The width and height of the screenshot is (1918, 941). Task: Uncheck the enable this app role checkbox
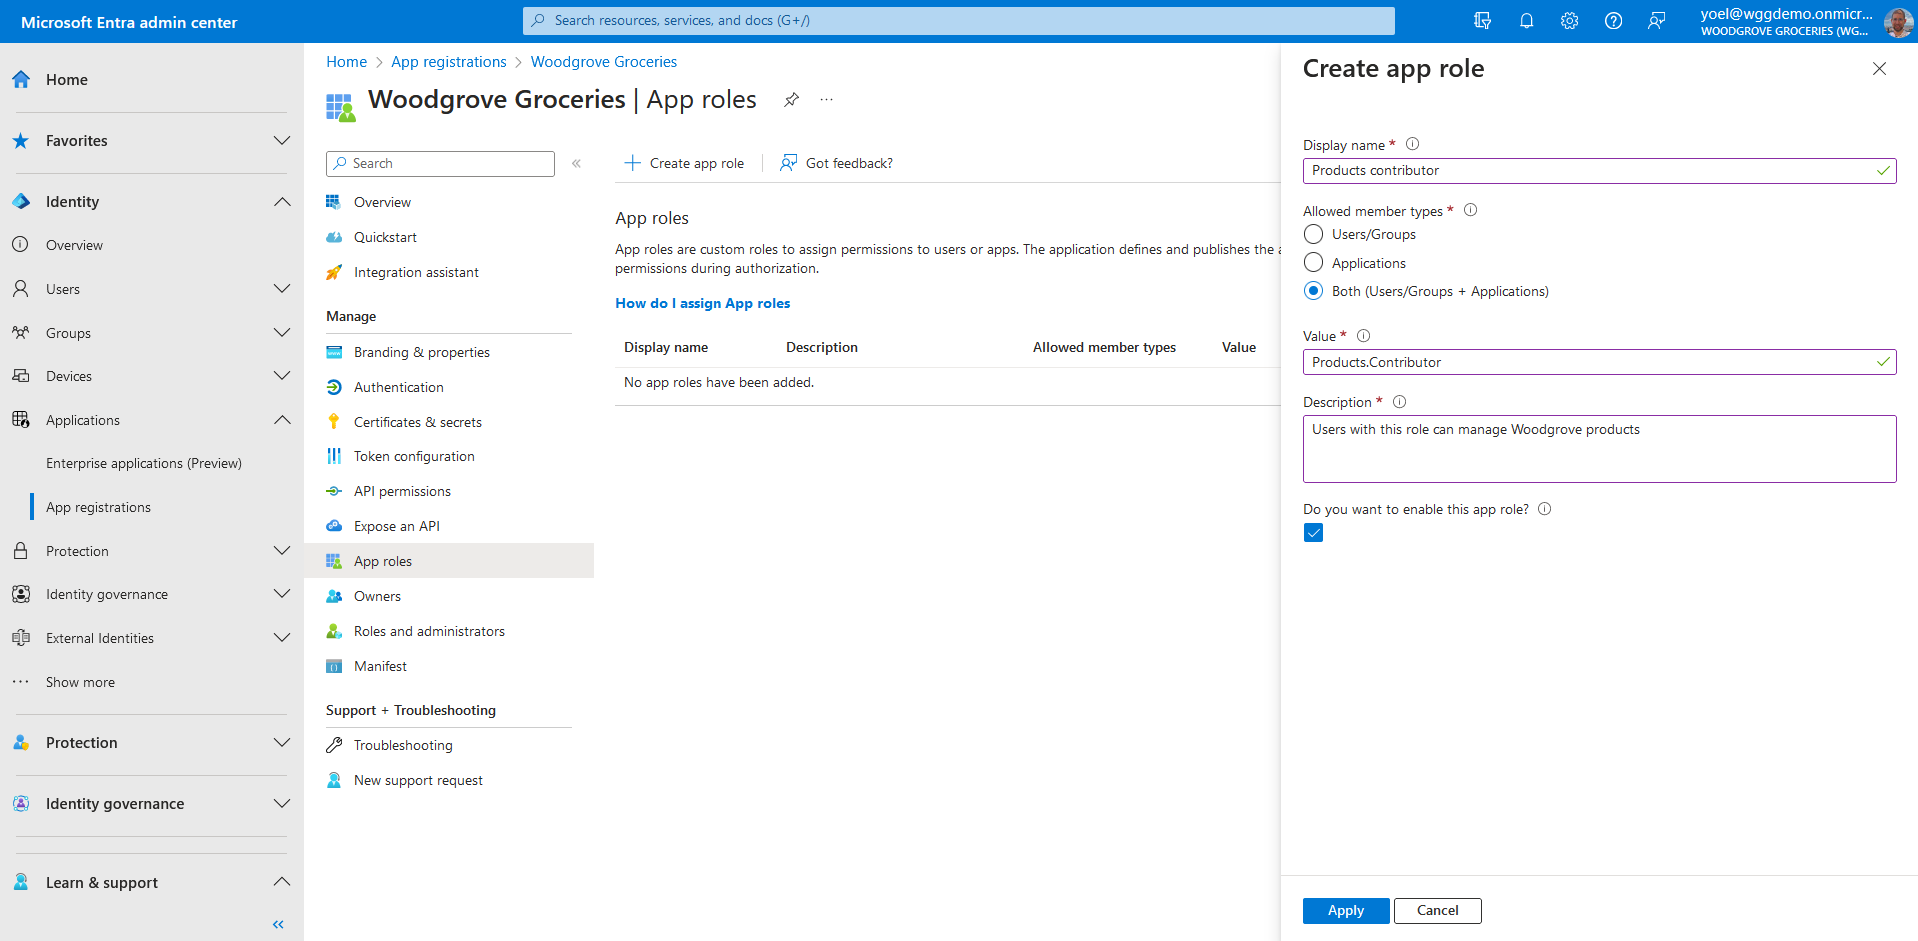coord(1314,533)
